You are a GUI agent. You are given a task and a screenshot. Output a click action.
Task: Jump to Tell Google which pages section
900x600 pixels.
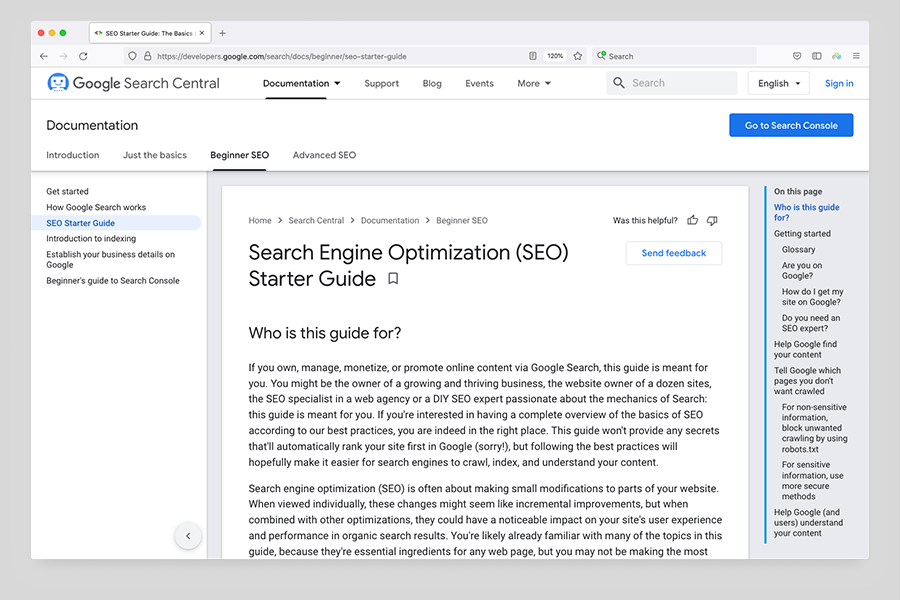tap(807, 381)
